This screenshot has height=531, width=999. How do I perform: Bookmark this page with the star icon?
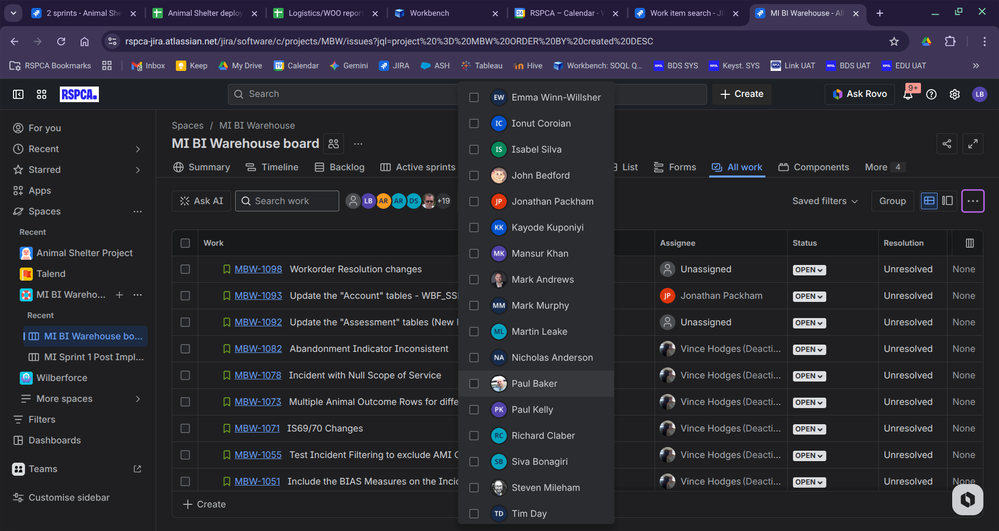pyautogui.click(x=894, y=41)
